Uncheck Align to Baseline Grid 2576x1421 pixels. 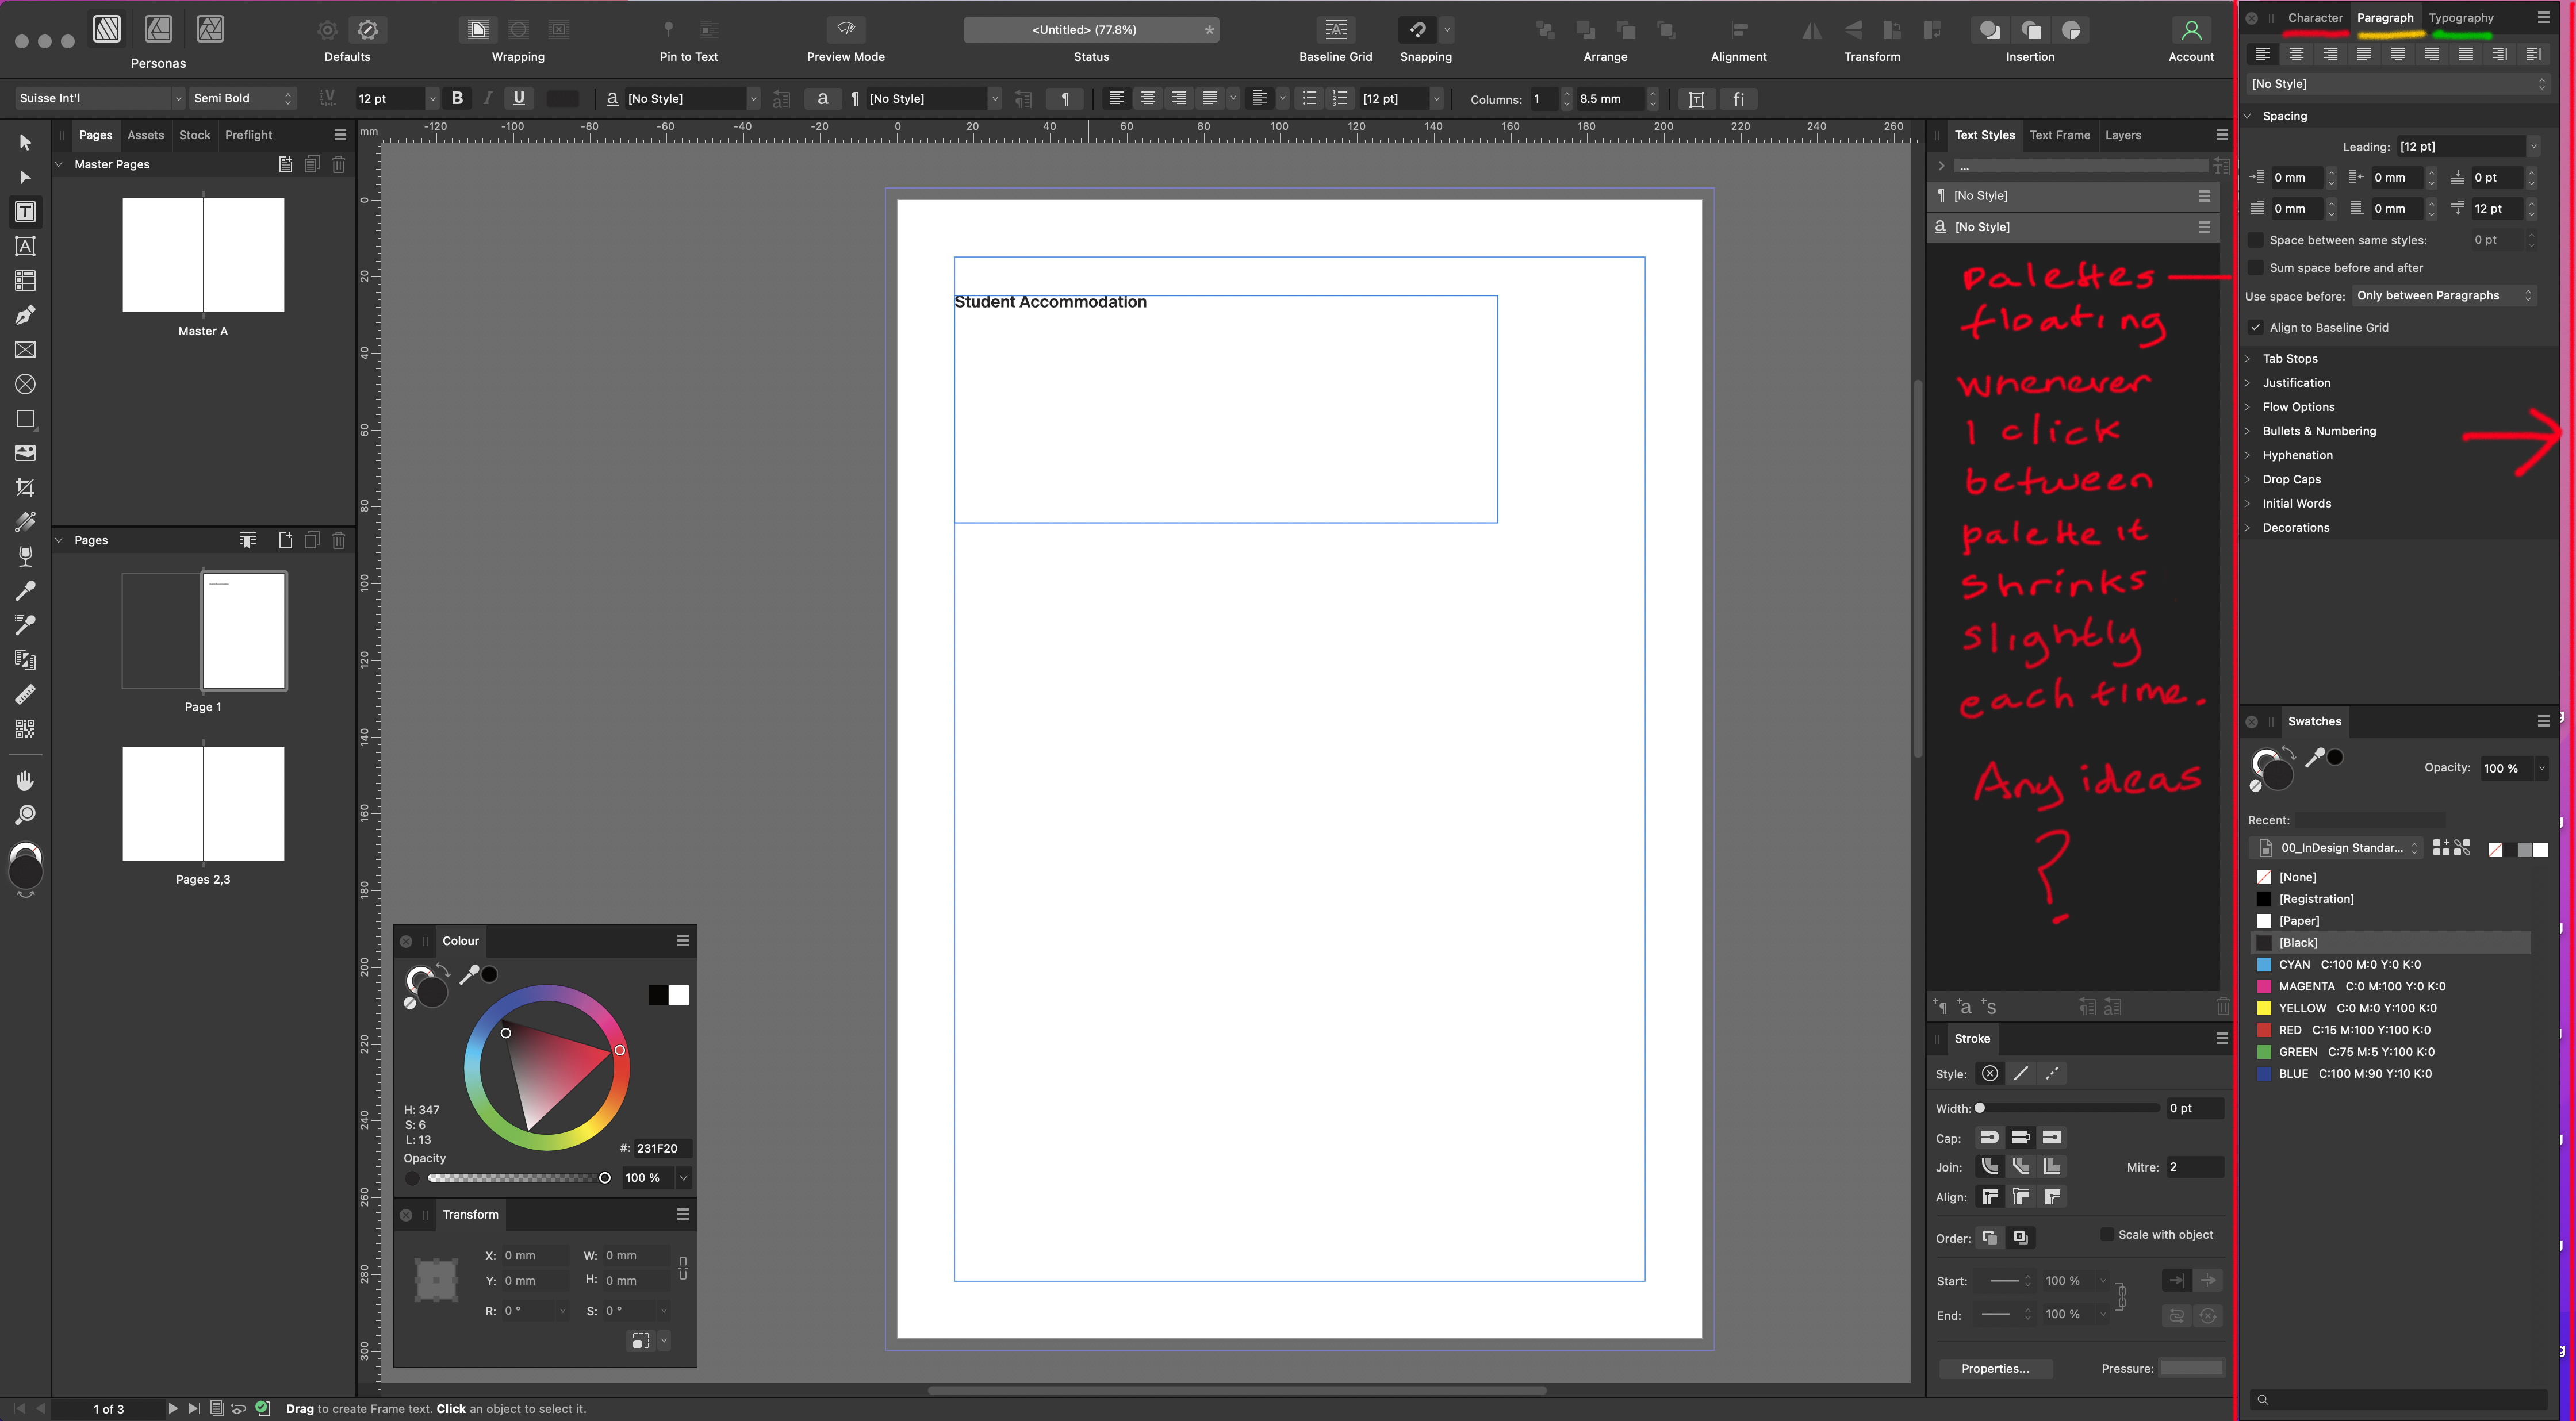pyautogui.click(x=2255, y=327)
